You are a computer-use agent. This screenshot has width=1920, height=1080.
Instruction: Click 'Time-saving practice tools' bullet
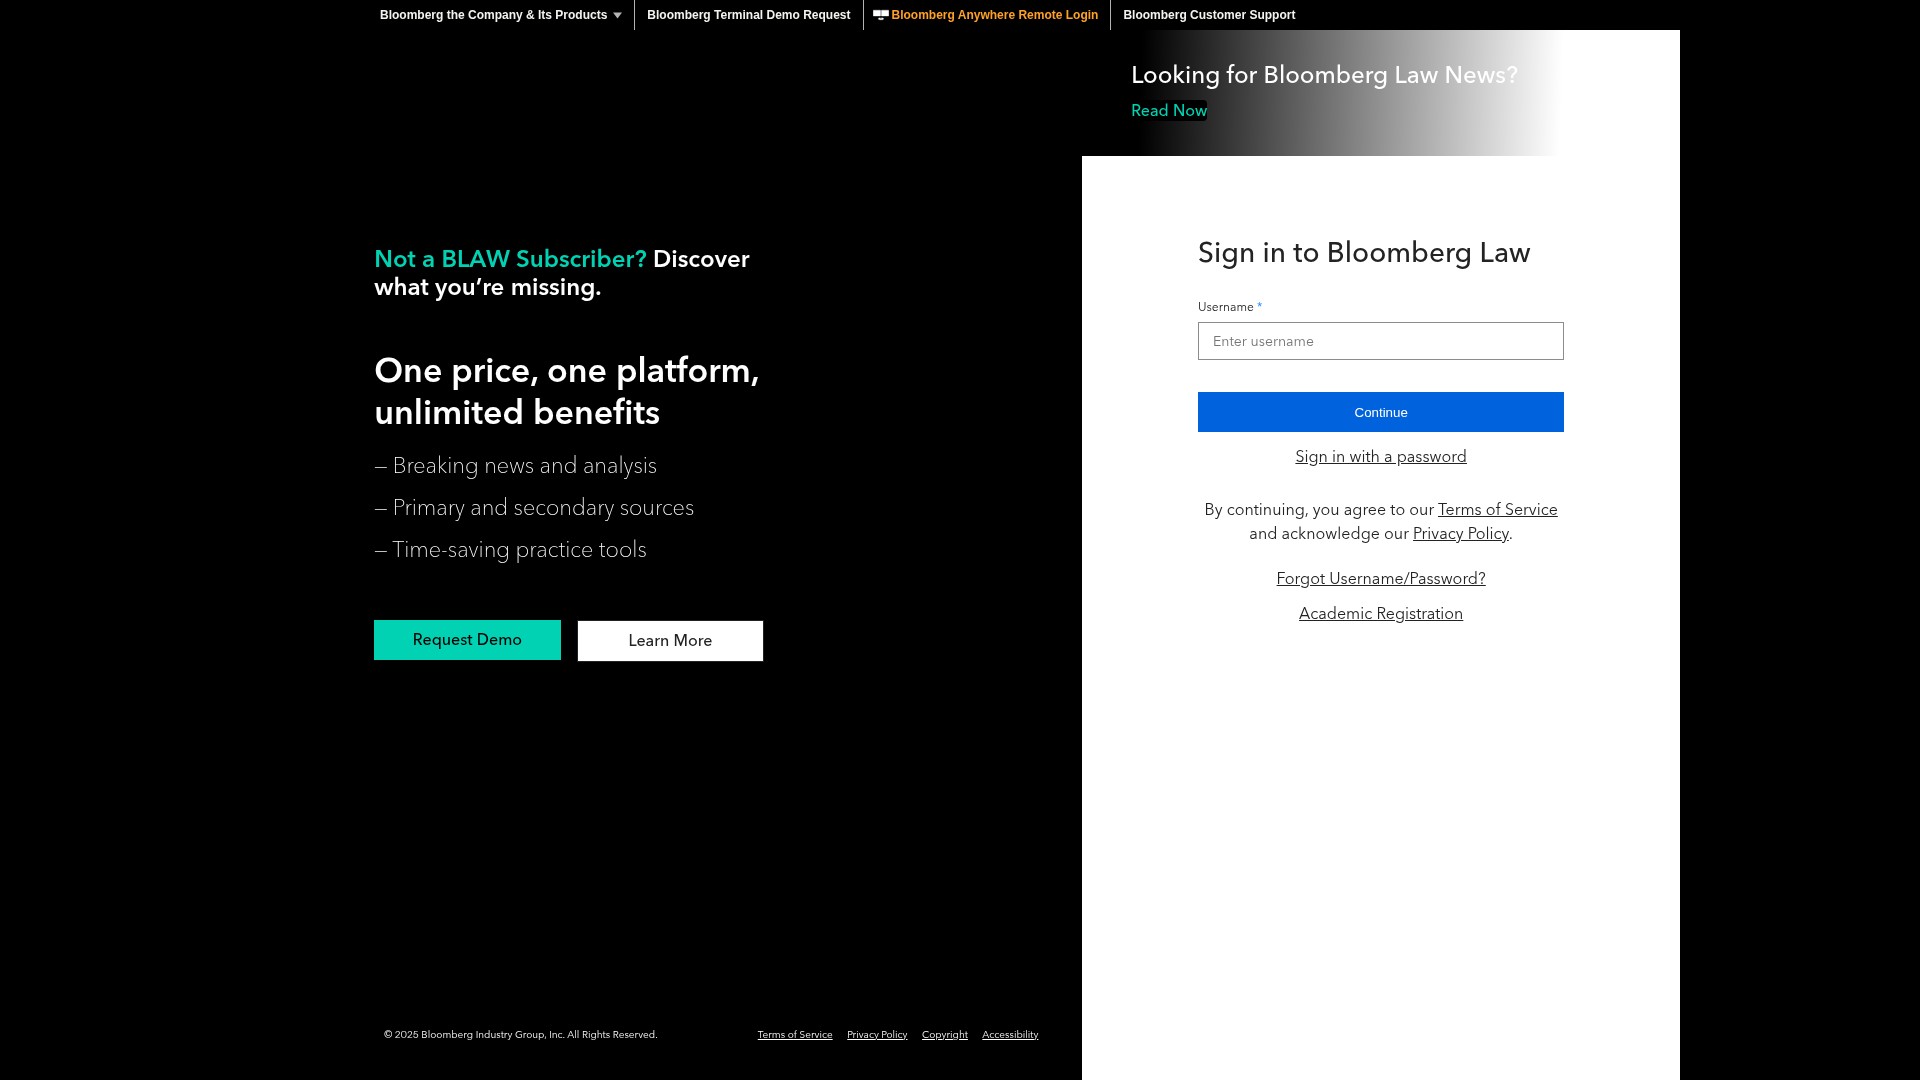tap(510, 550)
